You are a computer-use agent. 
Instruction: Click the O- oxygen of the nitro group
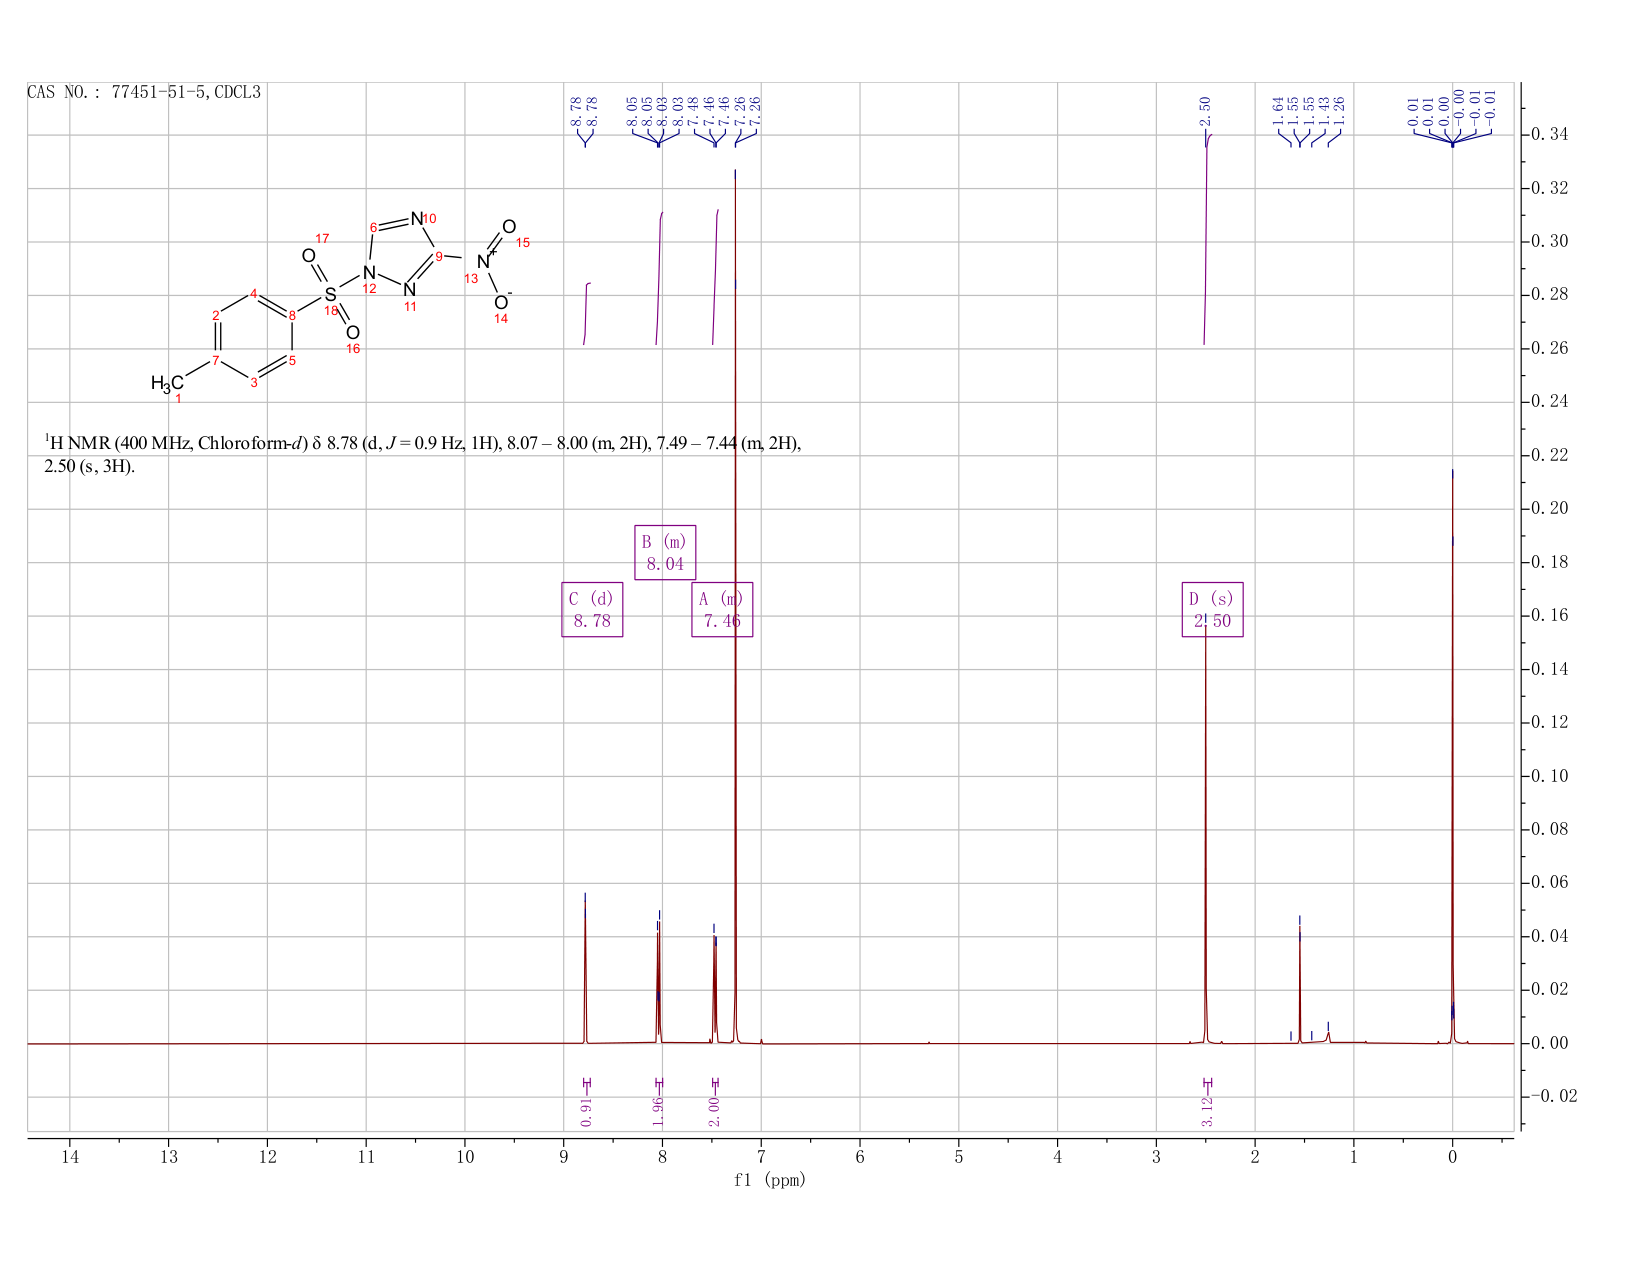coord(502,301)
